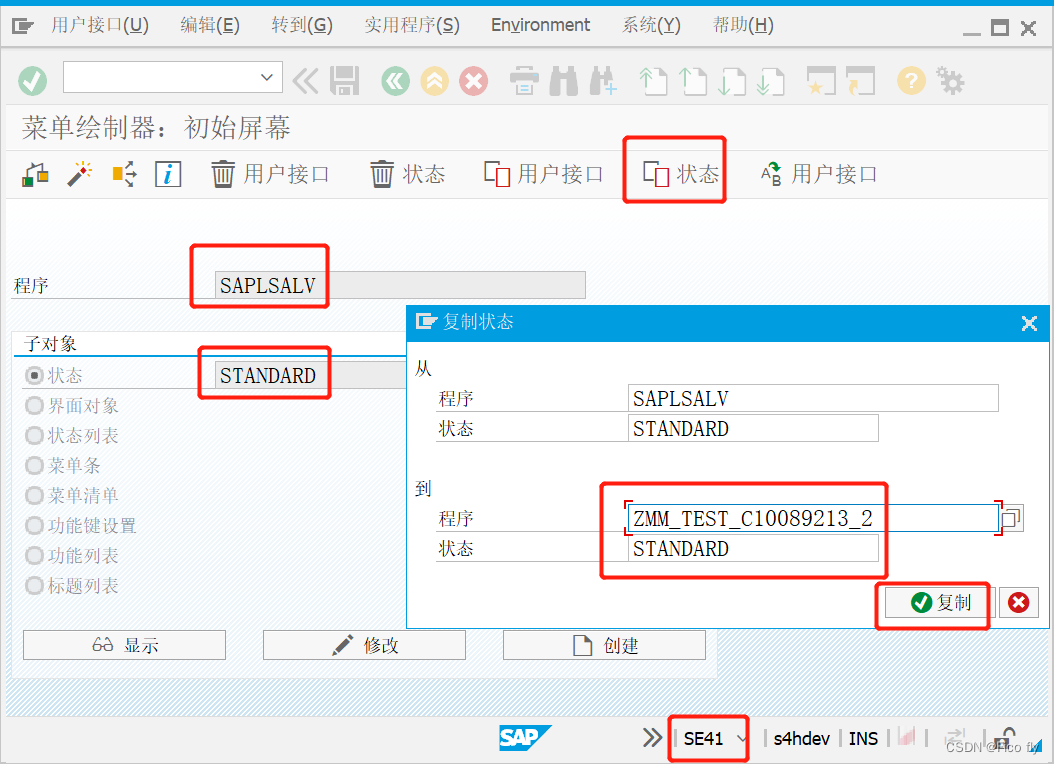Click the 创建 button at the bottom

pyautogui.click(x=604, y=644)
